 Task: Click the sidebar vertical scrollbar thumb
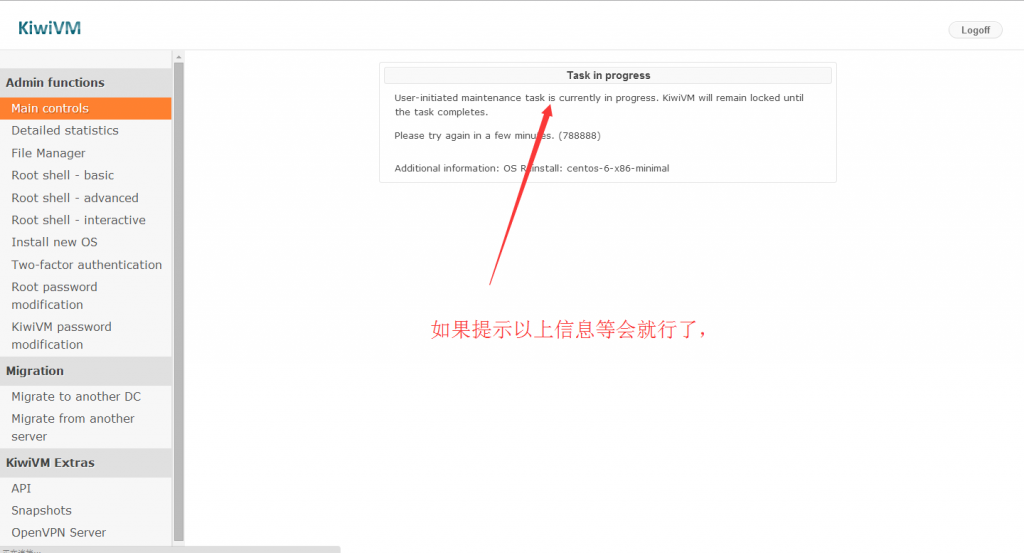[179, 300]
